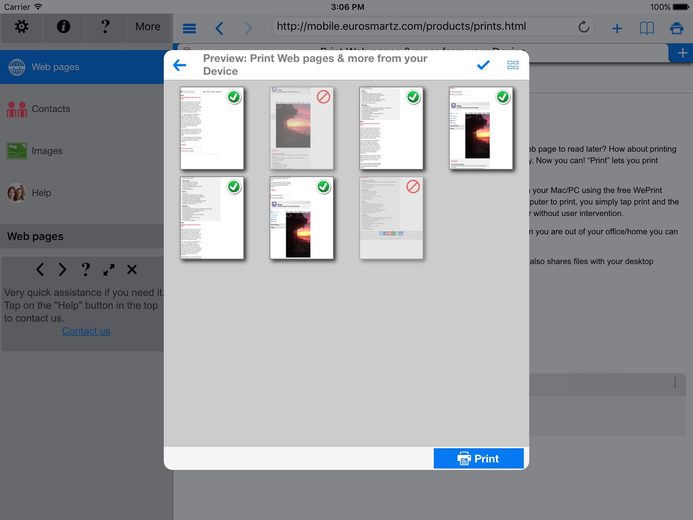Select Contacts in the sidebar
The image size is (693, 520).
(82, 109)
